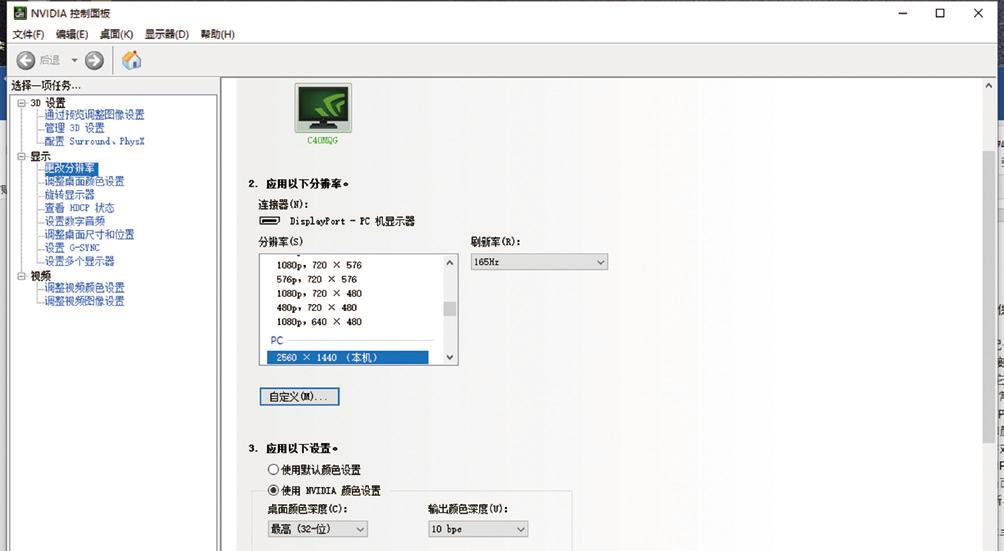Open the 桌面(K) menu

coord(116,34)
